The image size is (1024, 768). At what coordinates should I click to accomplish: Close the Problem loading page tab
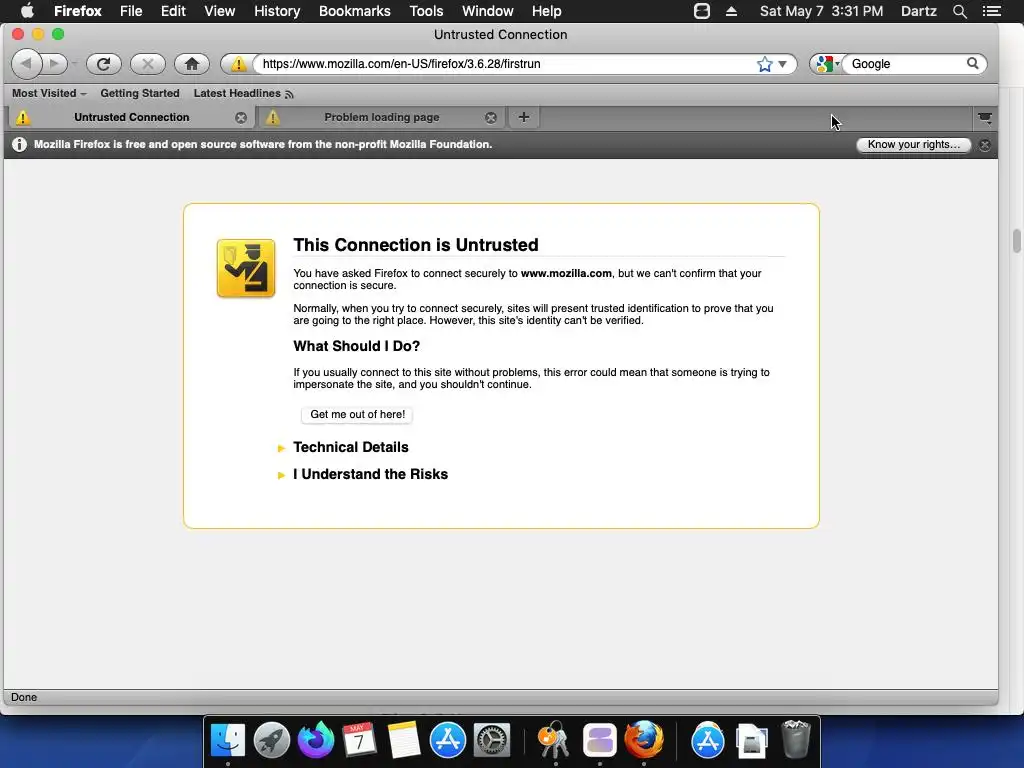point(491,118)
